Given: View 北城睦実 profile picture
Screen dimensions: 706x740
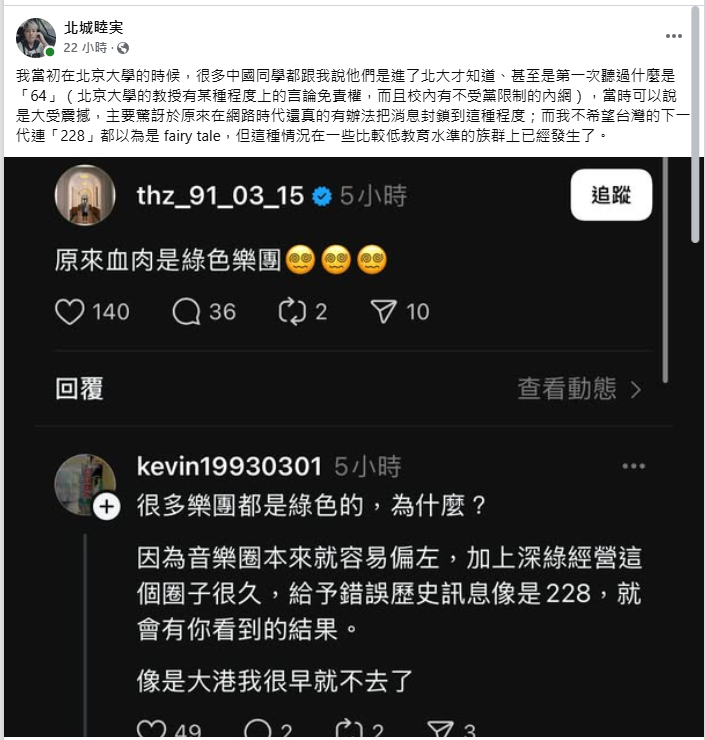Looking at the screenshot, I should (35, 38).
